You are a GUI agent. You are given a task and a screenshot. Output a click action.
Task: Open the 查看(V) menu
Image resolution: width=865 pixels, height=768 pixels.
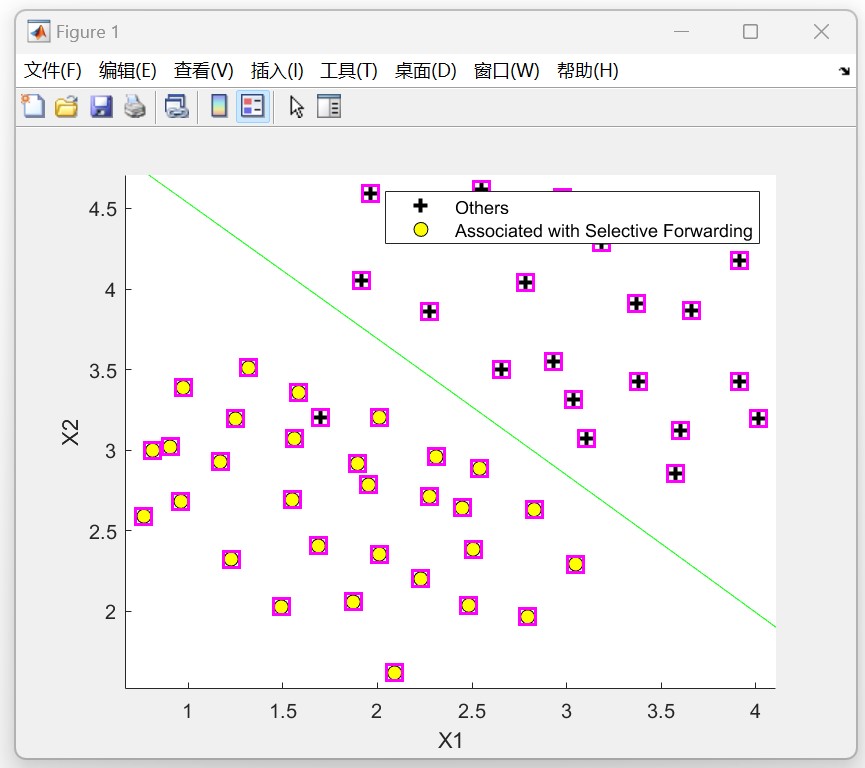(x=204, y=71)
